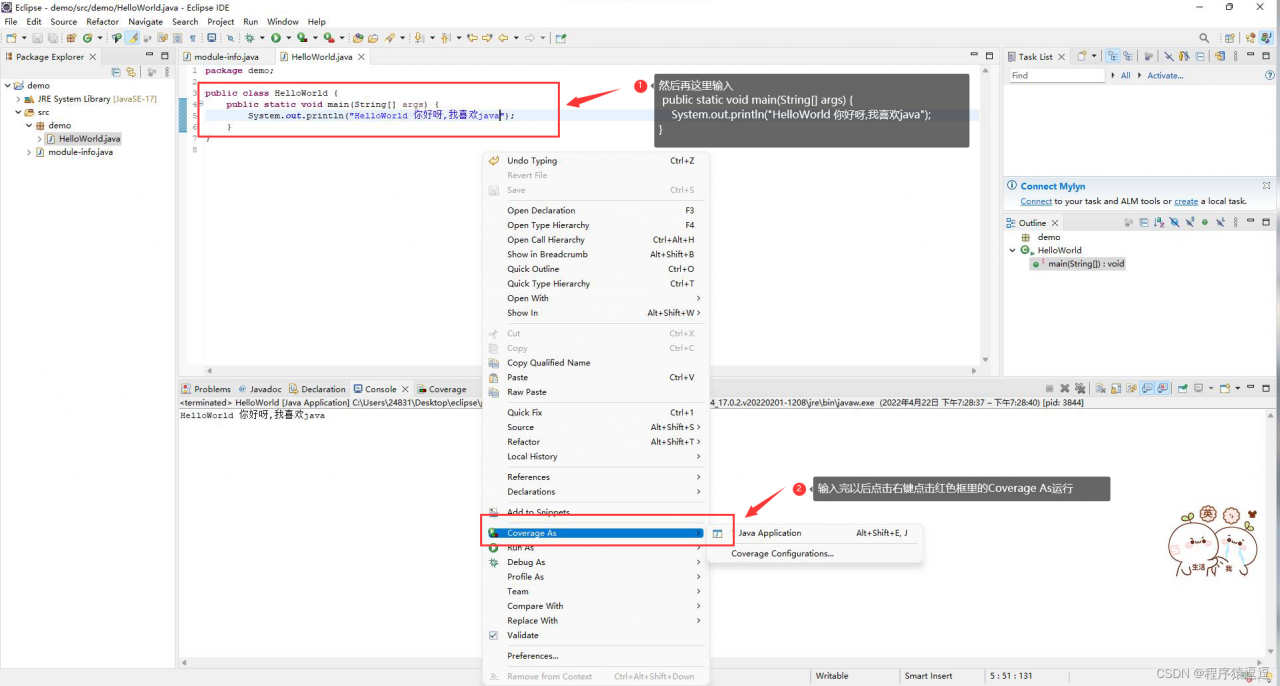Click the New Task icon in Task List
Image resolution: width=1280 pixels, height=686 pixels.
pos(1082,56)
